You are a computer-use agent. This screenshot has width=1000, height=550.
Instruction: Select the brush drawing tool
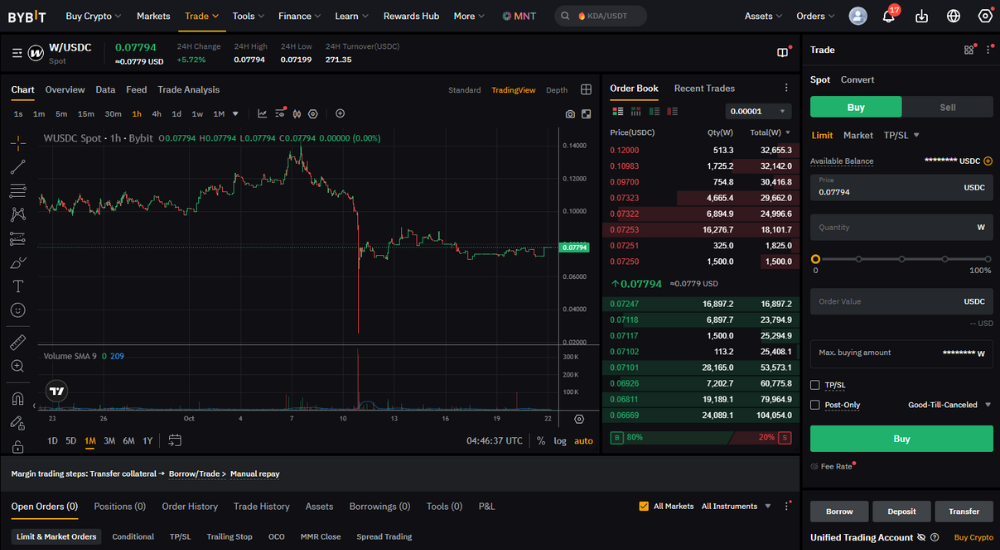pos(18,262)
